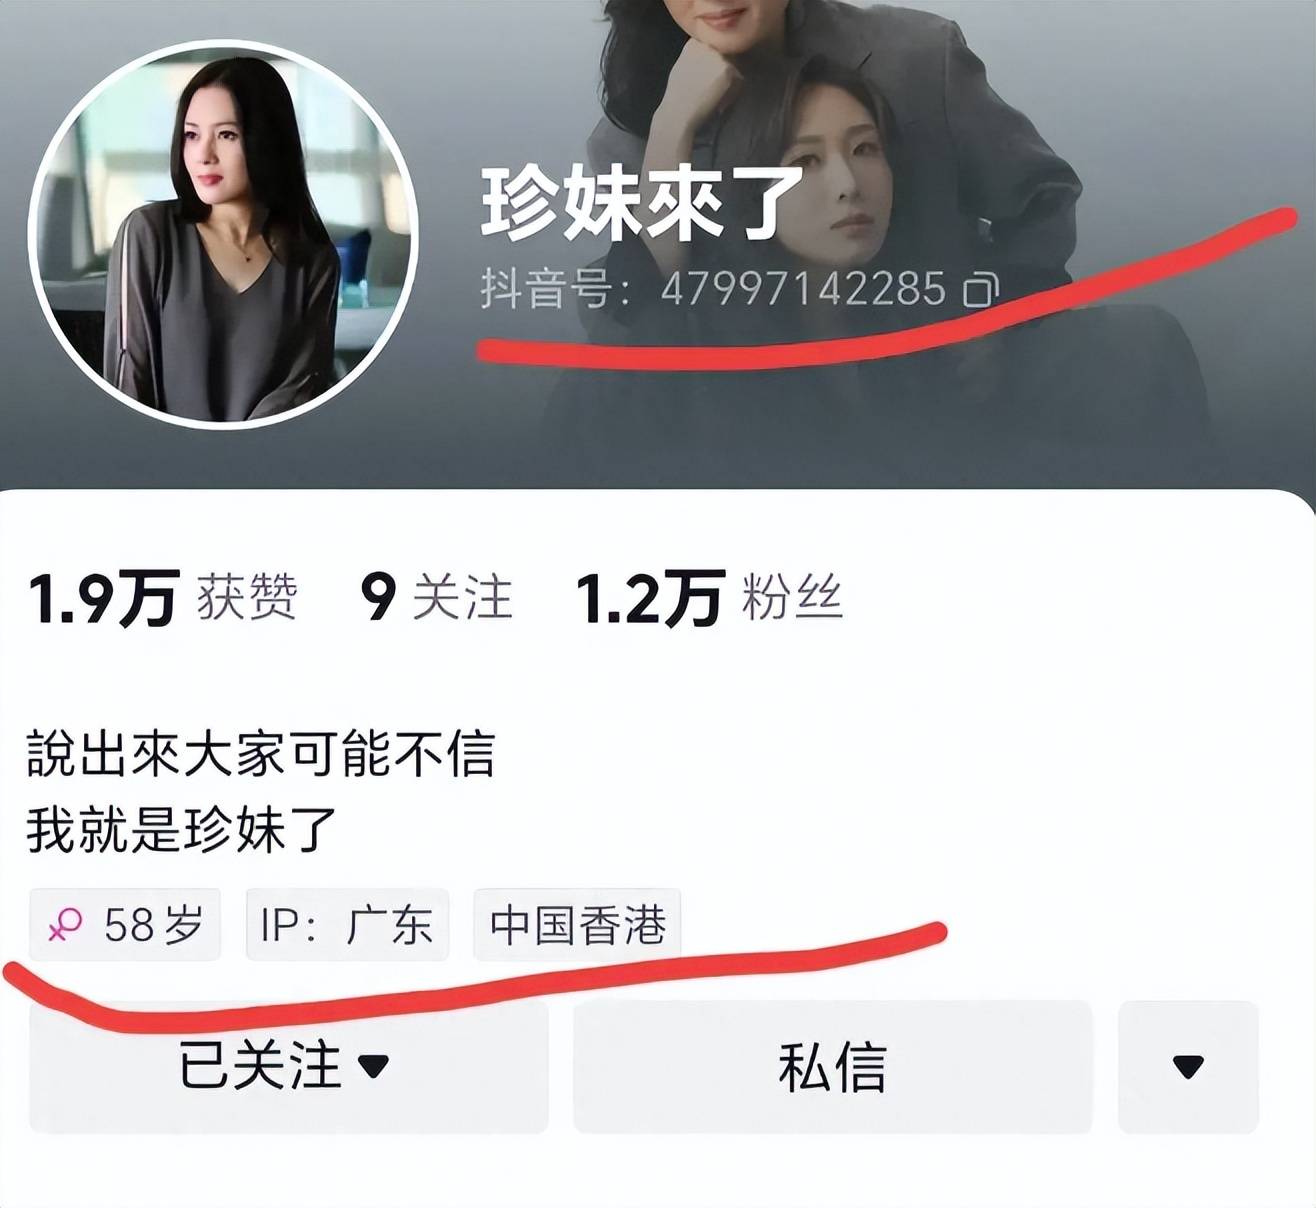Click the 已关注 following button
Screen dimensions: 1316x1208
coord(289,1066)
